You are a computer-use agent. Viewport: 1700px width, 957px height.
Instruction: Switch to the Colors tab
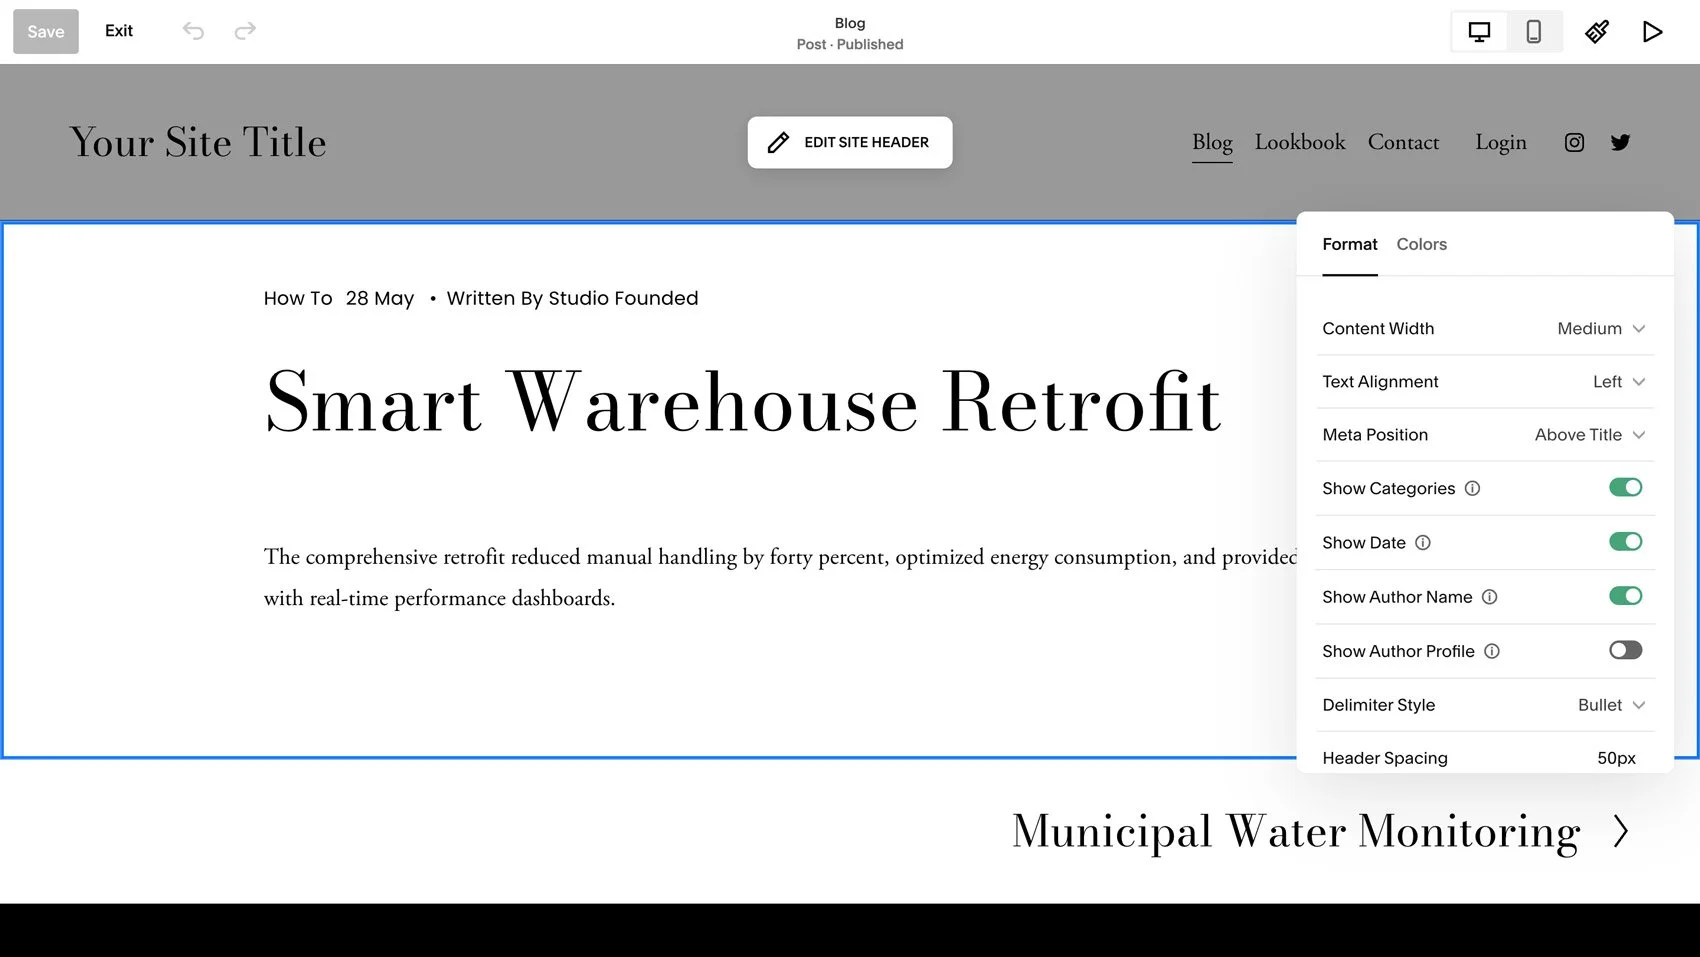[x=1421, y=245]
